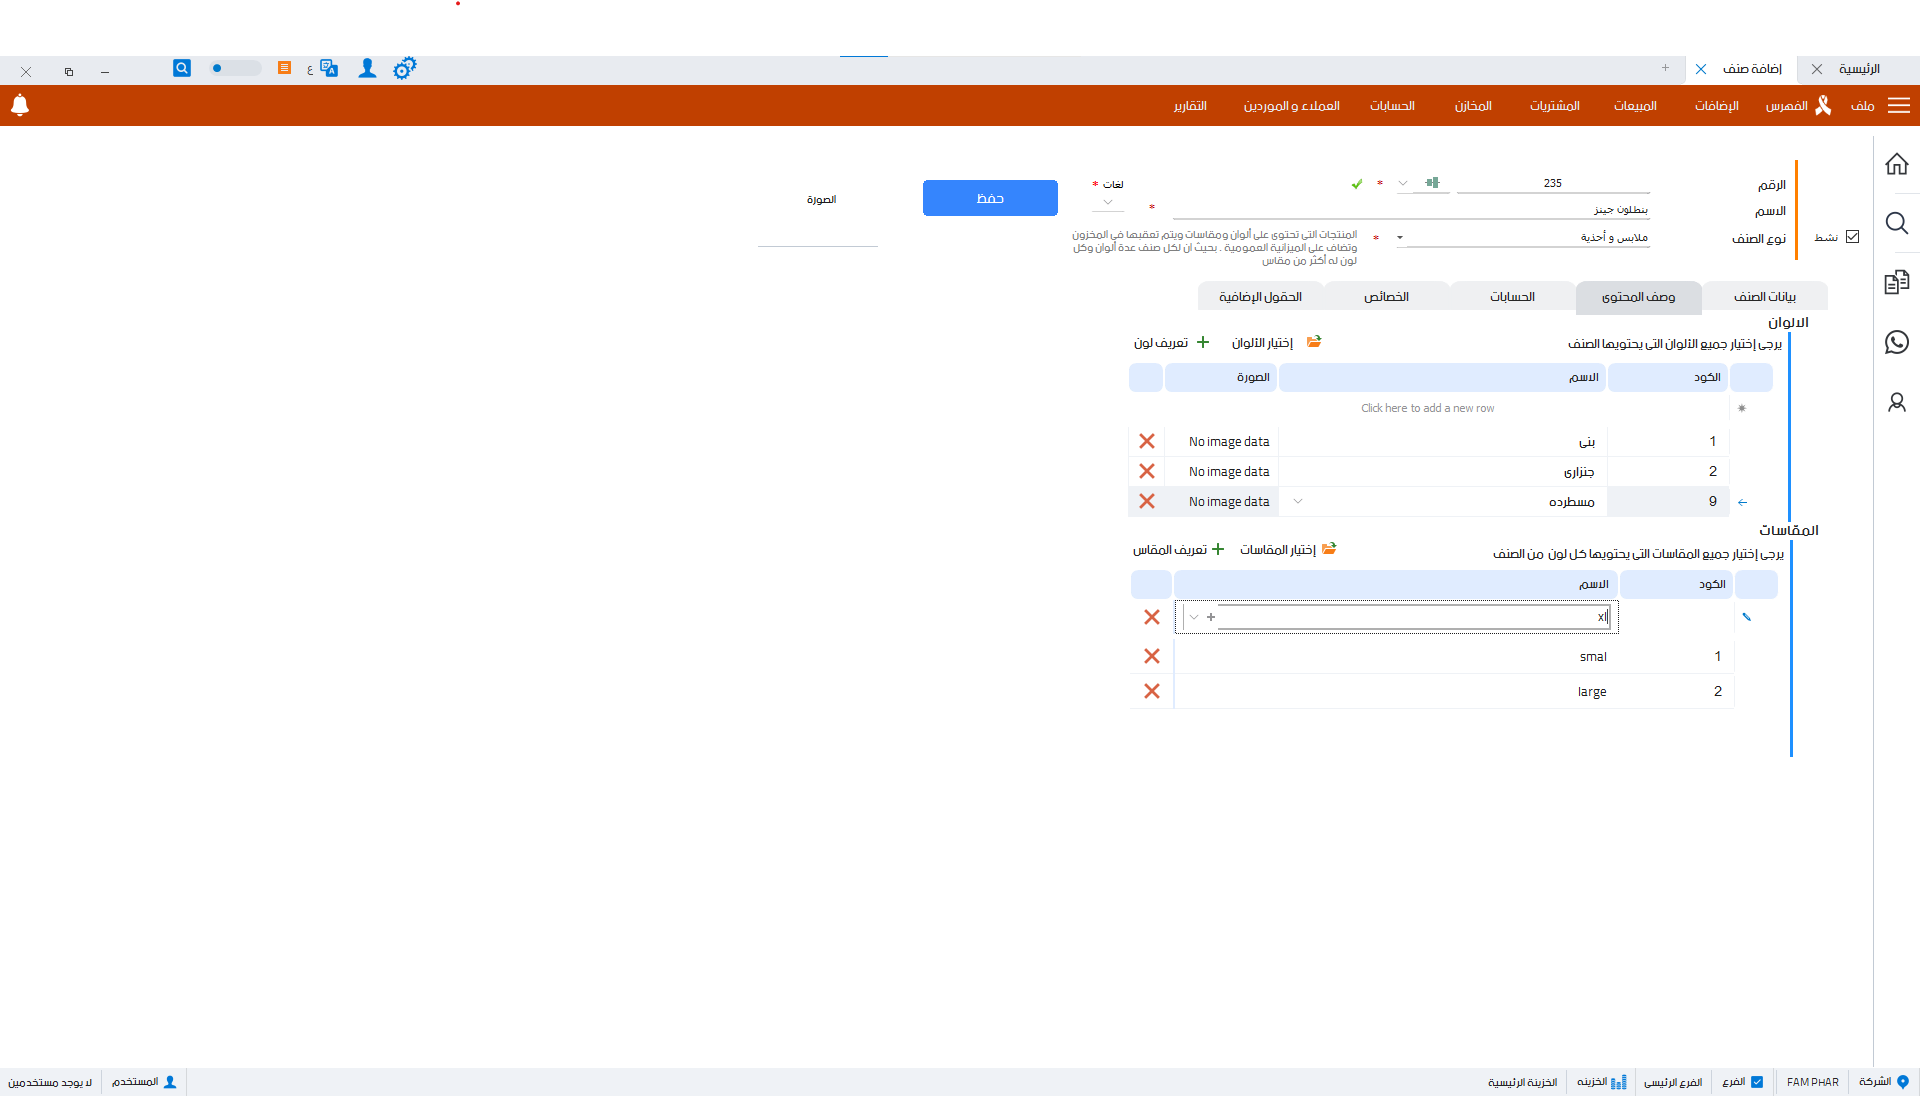
Task: Open the WhatsApp sidebar icon
Action: tap(1896, 342)
